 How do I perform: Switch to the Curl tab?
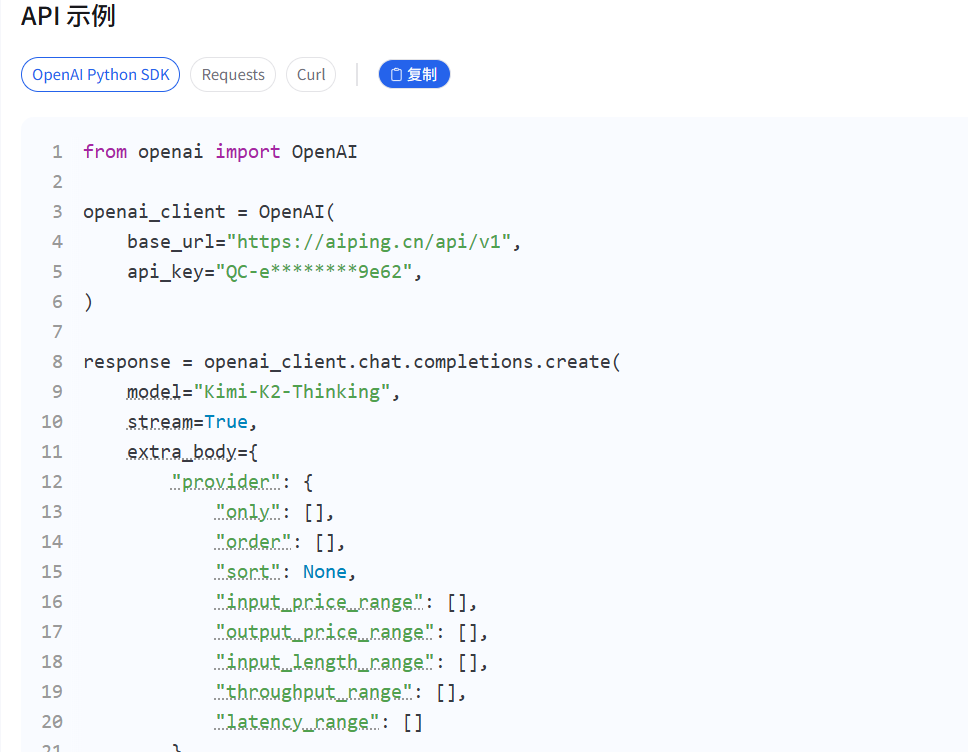coord(311,75)
